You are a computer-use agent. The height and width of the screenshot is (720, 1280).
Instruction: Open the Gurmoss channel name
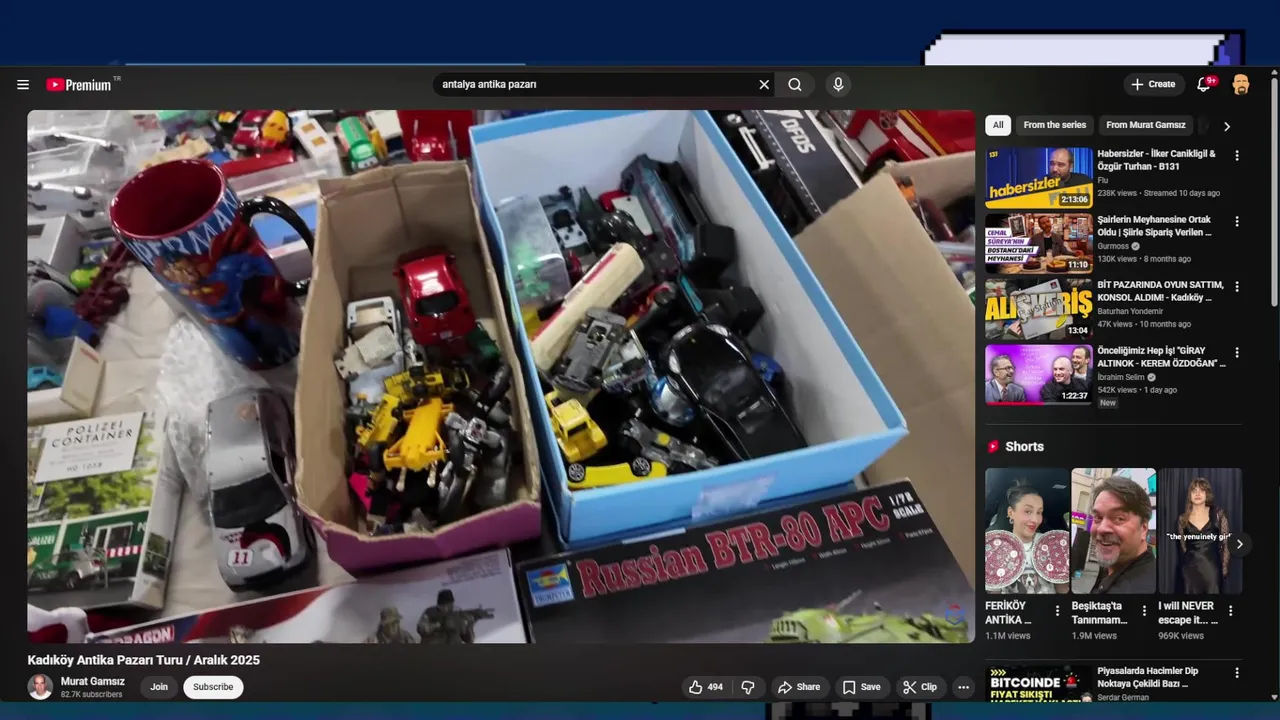pyautogui.click(x=1113, y=246)
